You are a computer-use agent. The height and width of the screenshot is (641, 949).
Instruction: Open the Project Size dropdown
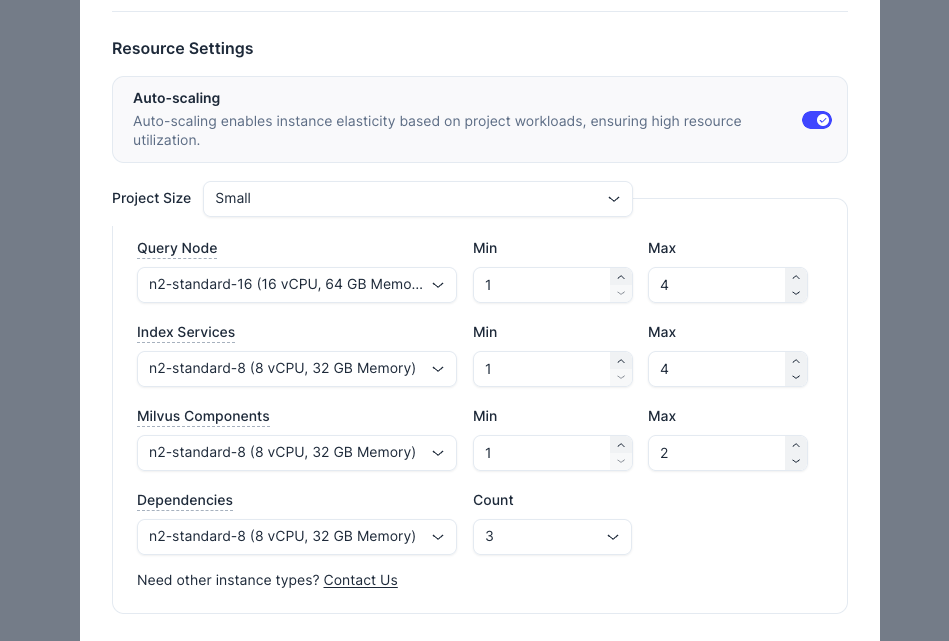(417, 199)
